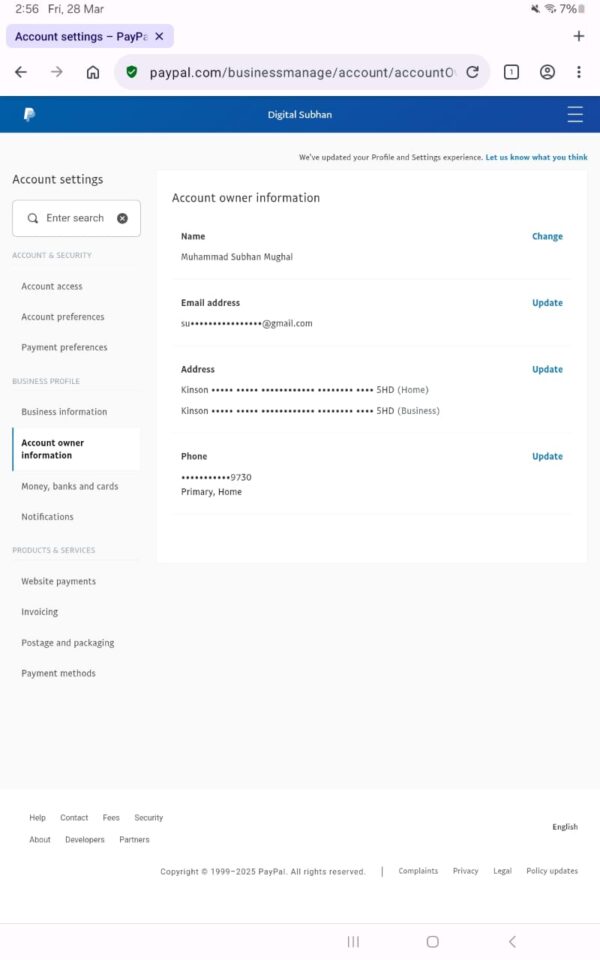Go to Payment preferences settings

(x=64, y=348)
